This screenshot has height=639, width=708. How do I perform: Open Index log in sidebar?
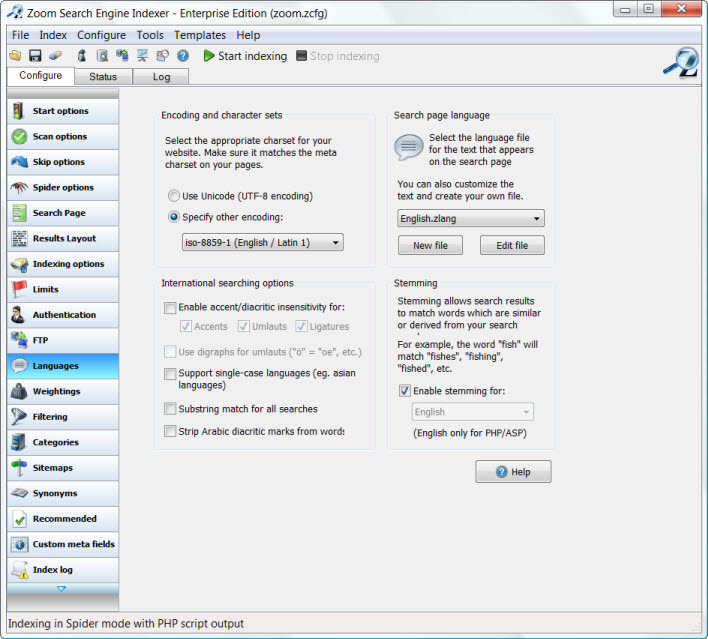[63, 570]
